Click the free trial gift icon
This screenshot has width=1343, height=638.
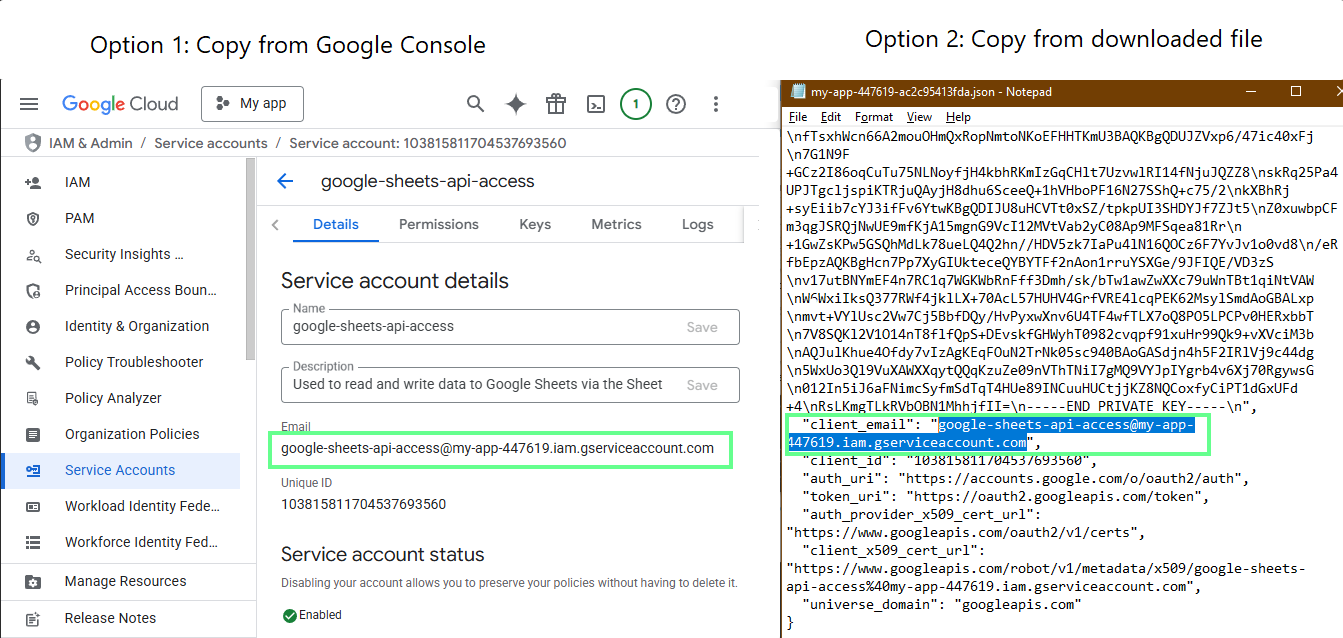tap(556, 103)
